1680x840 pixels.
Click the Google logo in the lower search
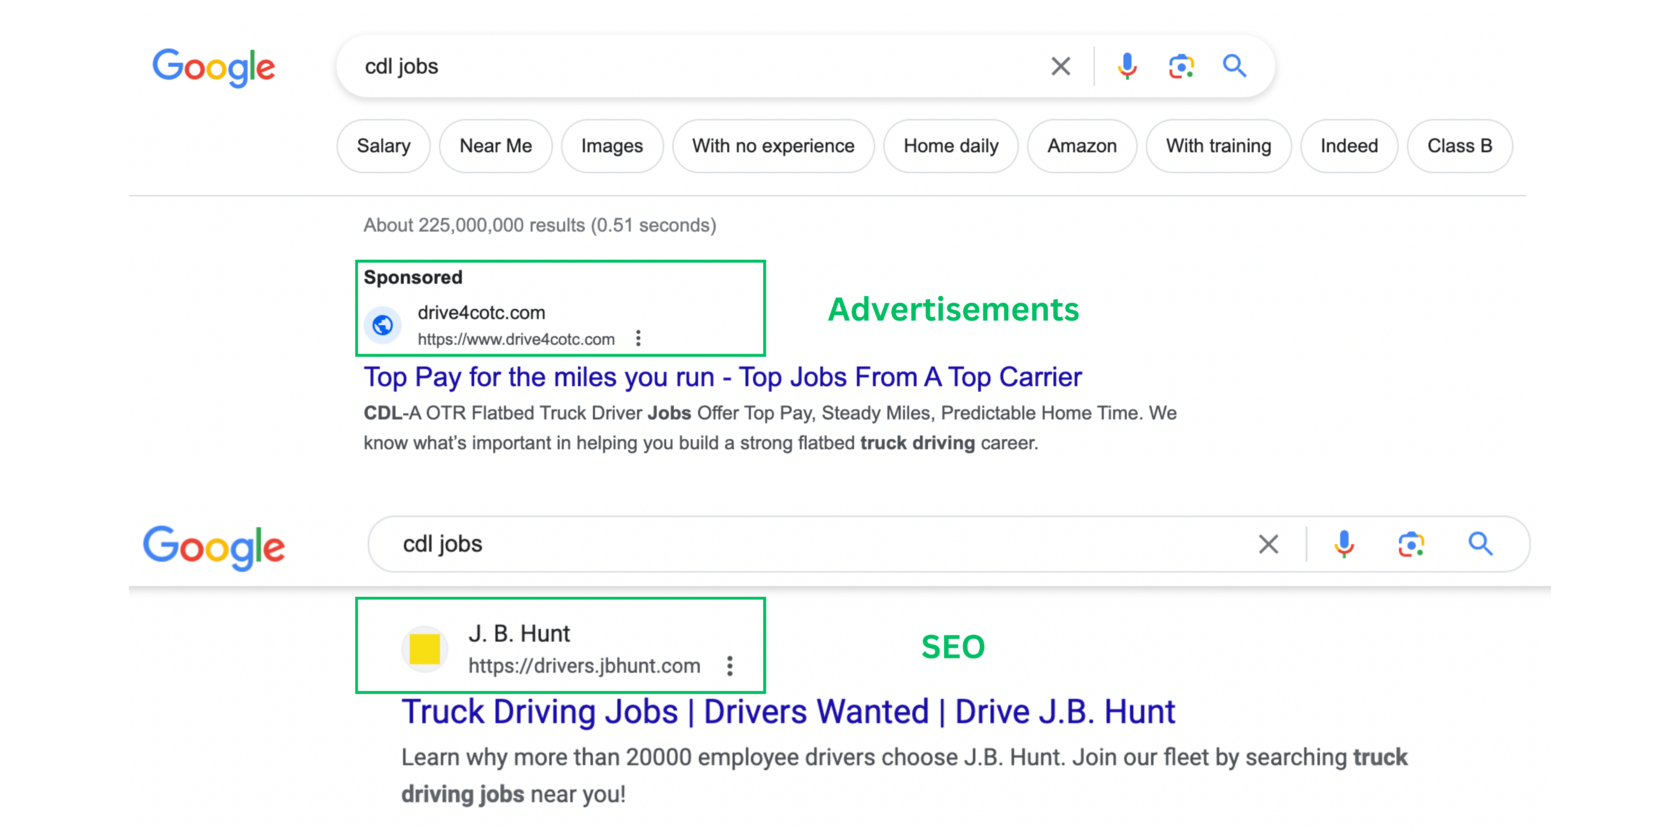(214, 547)
